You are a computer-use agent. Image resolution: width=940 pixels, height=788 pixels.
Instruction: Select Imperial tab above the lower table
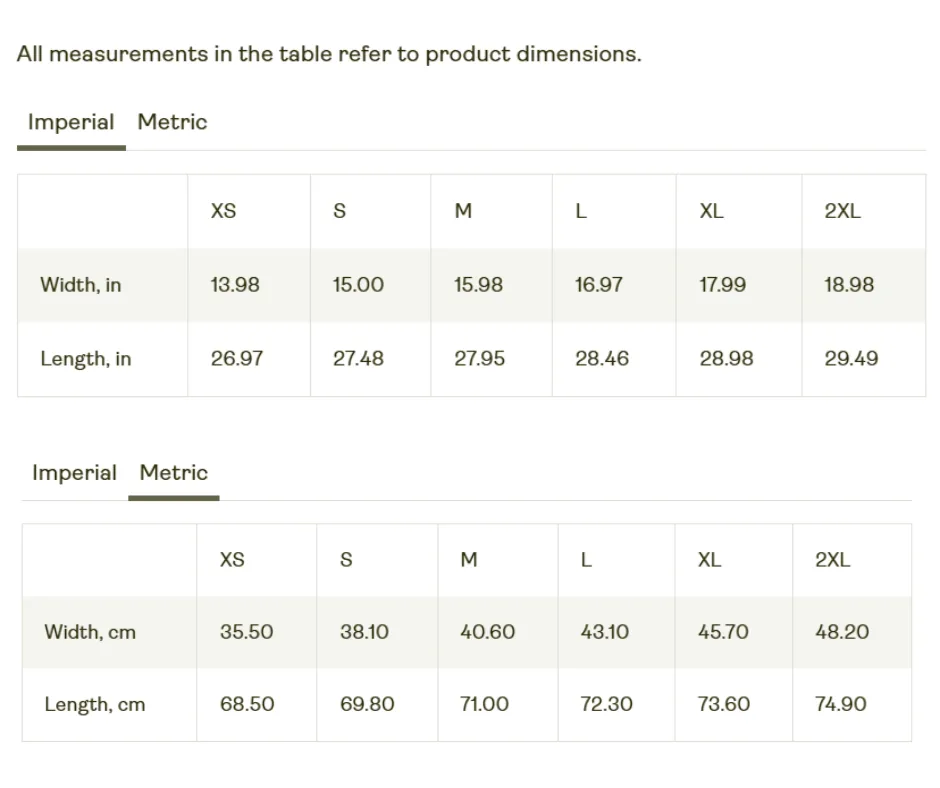74,473
